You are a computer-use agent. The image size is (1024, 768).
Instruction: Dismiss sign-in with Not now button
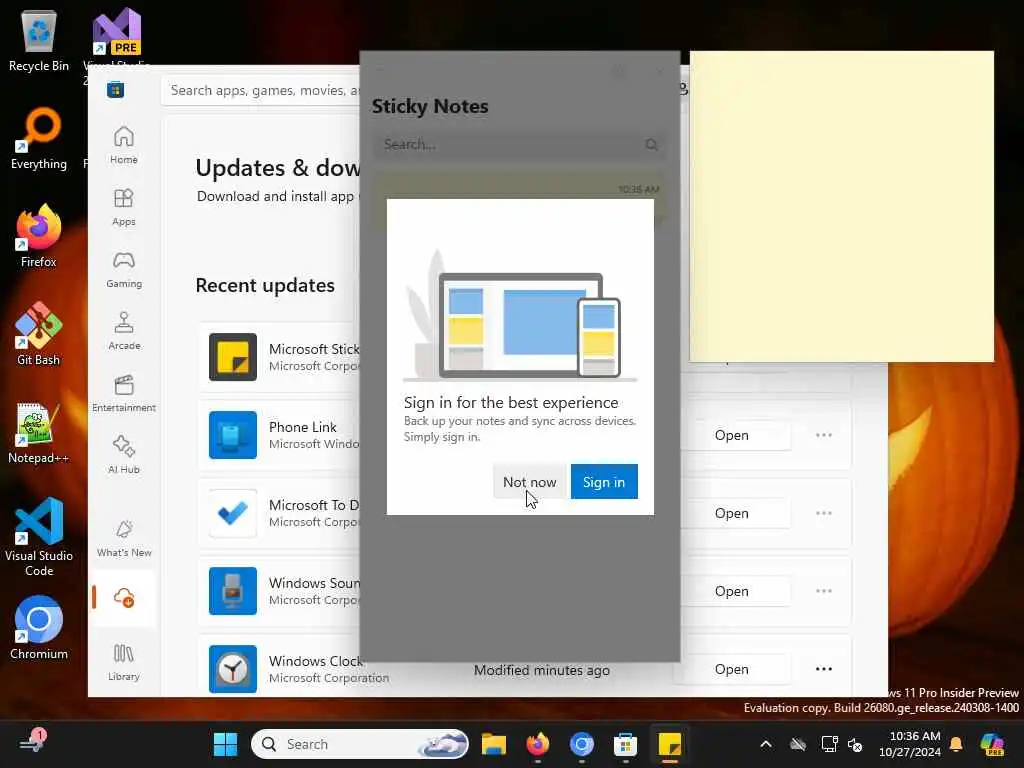[530, 482]
